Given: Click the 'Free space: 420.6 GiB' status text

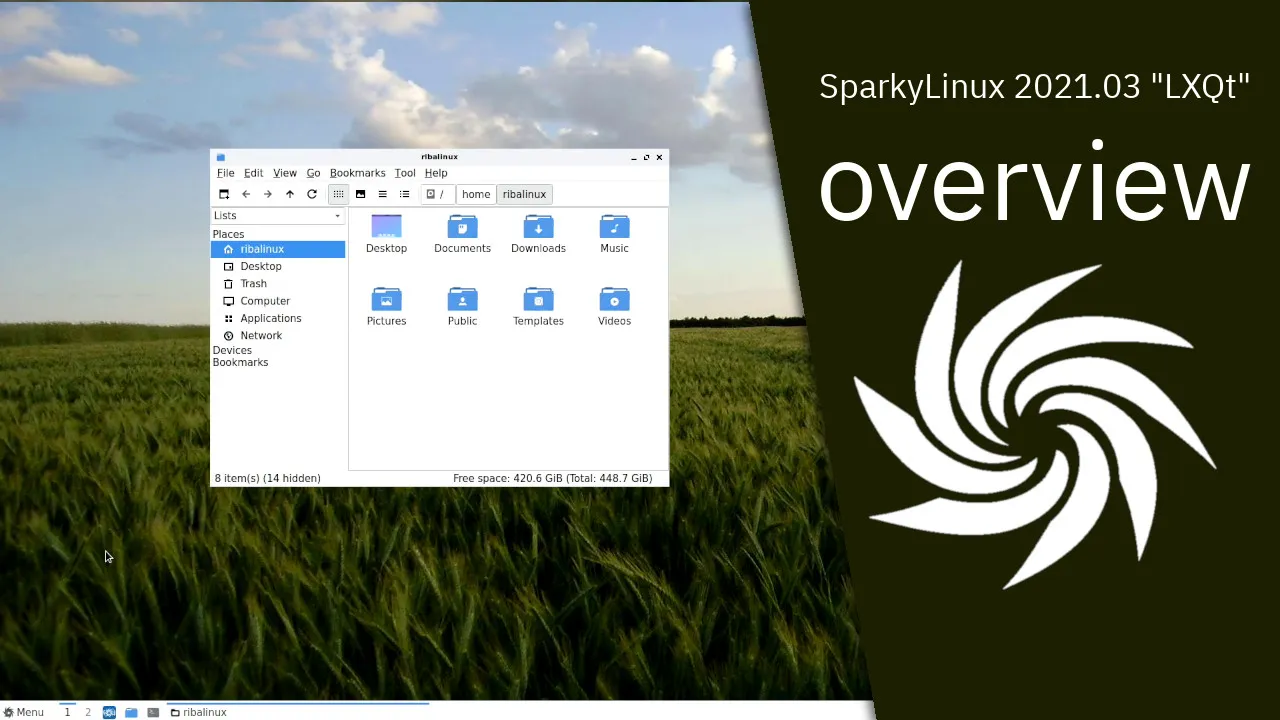Looking at the screenshot, I should pos(552,479).
